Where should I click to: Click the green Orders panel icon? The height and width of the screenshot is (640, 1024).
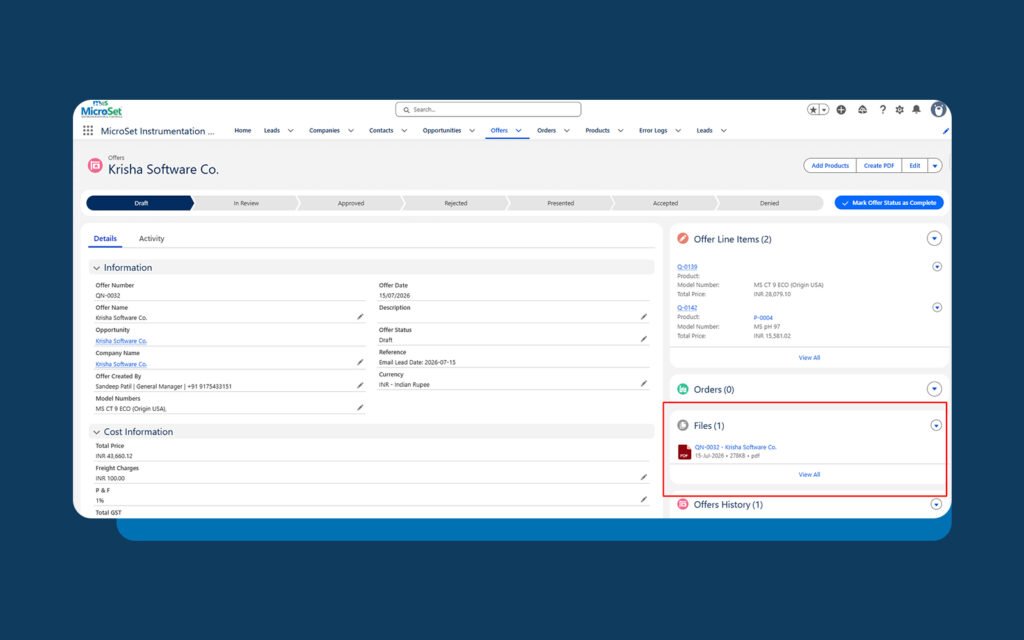click(682, 389)
